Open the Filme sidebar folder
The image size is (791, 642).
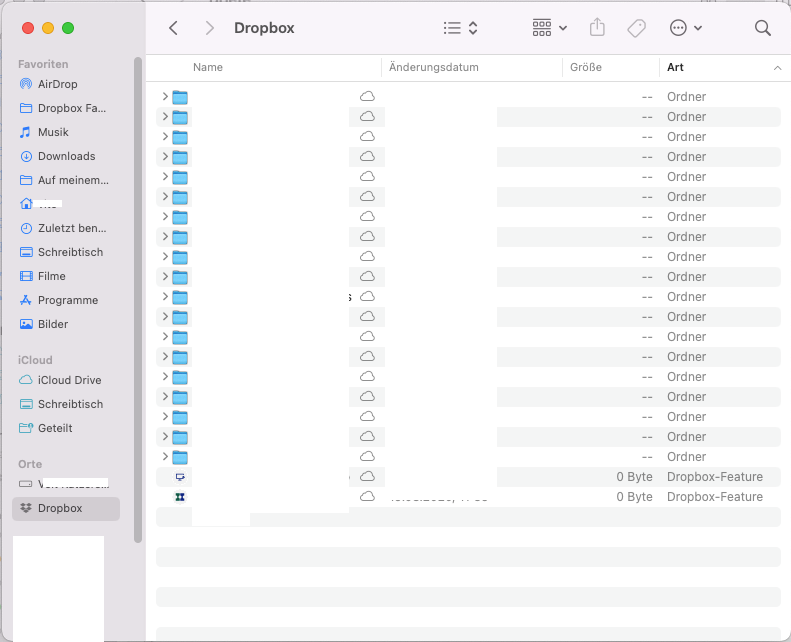click(x=42, y=276)
